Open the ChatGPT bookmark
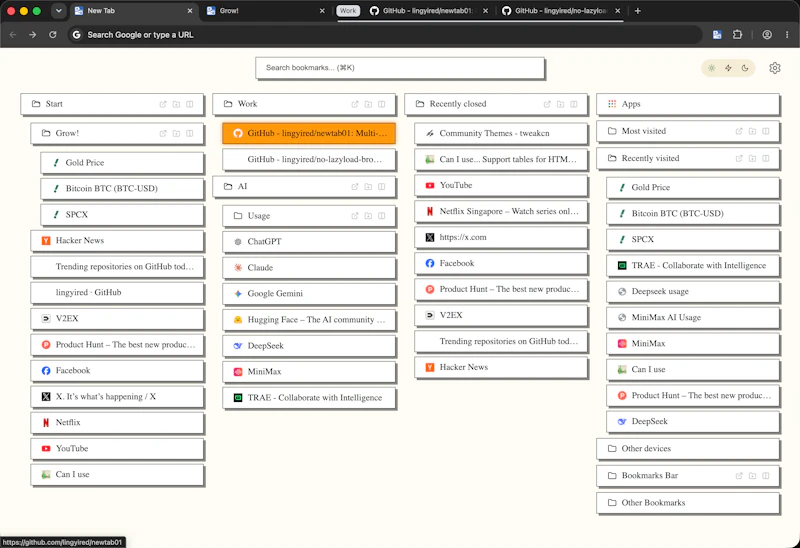The width and height of the screenshot is (800, 548). click(309, 242)
